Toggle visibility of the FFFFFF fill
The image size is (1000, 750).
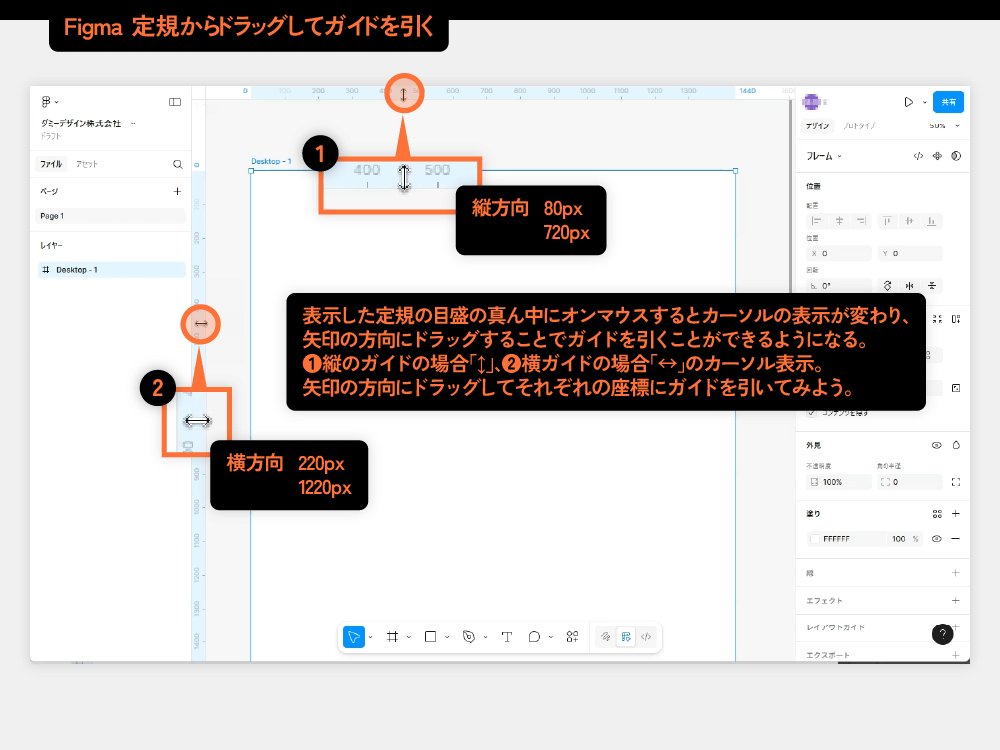[x=937, y=539]
